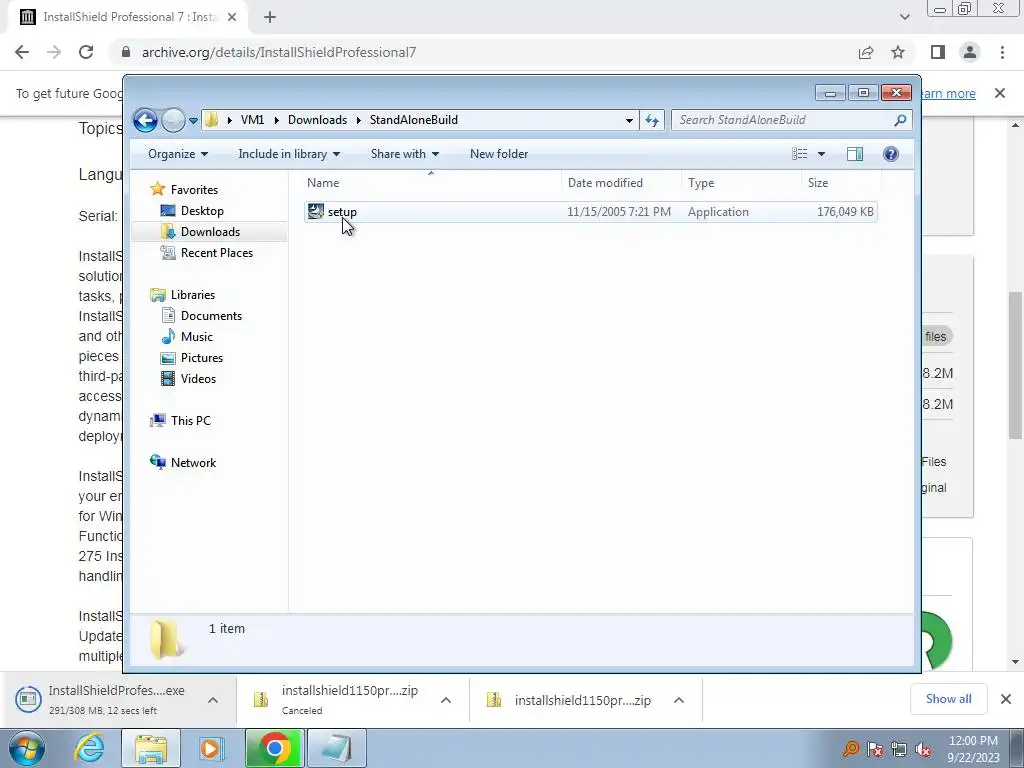
Task: Click Show all downloads button
Action: [948, 699]
